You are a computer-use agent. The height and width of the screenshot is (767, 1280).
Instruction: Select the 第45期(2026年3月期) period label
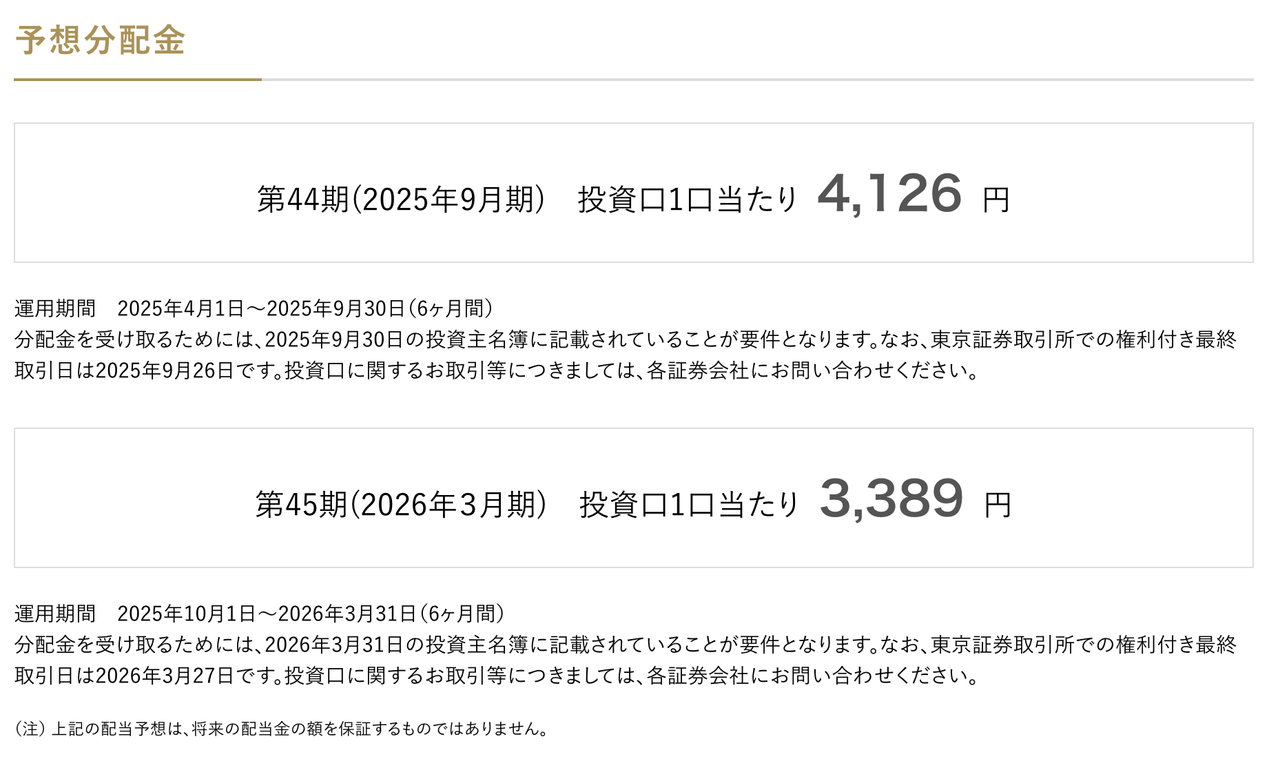click(x=401, y=504)
